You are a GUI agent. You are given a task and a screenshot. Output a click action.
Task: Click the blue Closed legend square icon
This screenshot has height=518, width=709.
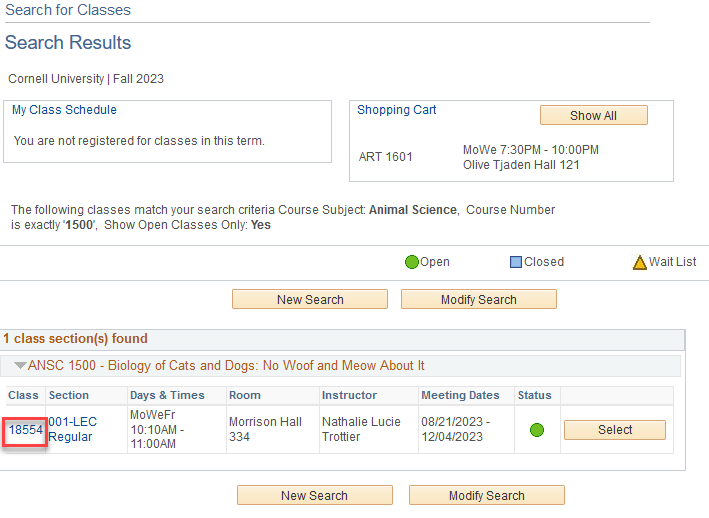tap(516, 262)
